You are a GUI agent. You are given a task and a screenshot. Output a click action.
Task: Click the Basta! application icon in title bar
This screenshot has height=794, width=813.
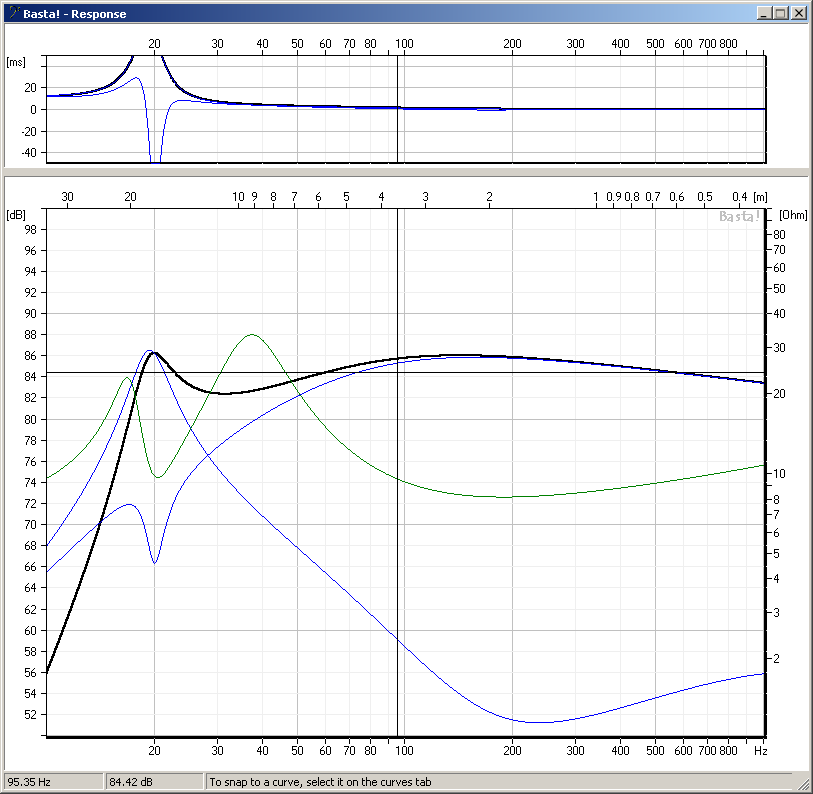click(x=13, y=14)
